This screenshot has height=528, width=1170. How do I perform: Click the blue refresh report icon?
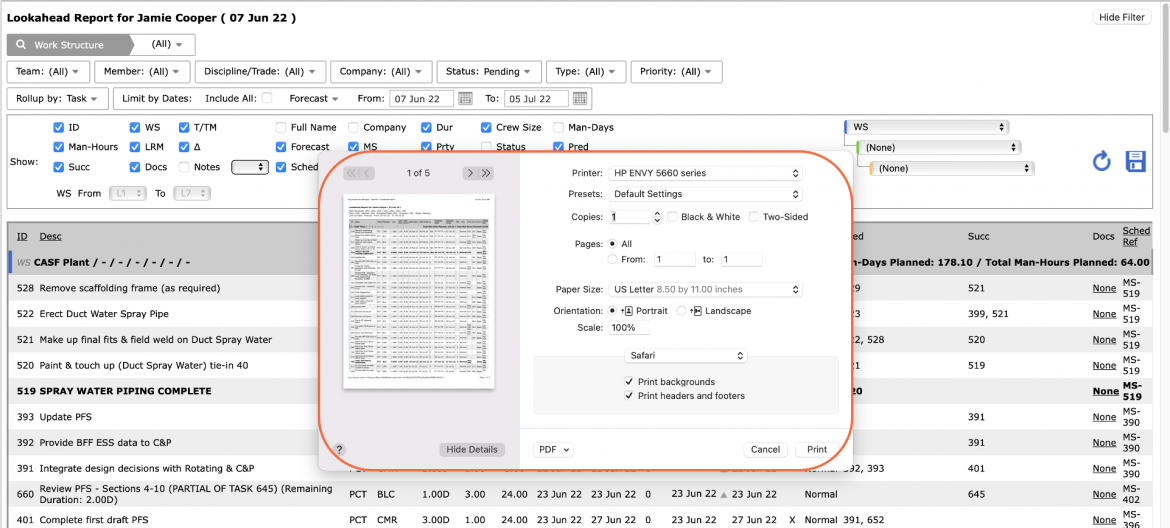click(x=1101, y=160)
